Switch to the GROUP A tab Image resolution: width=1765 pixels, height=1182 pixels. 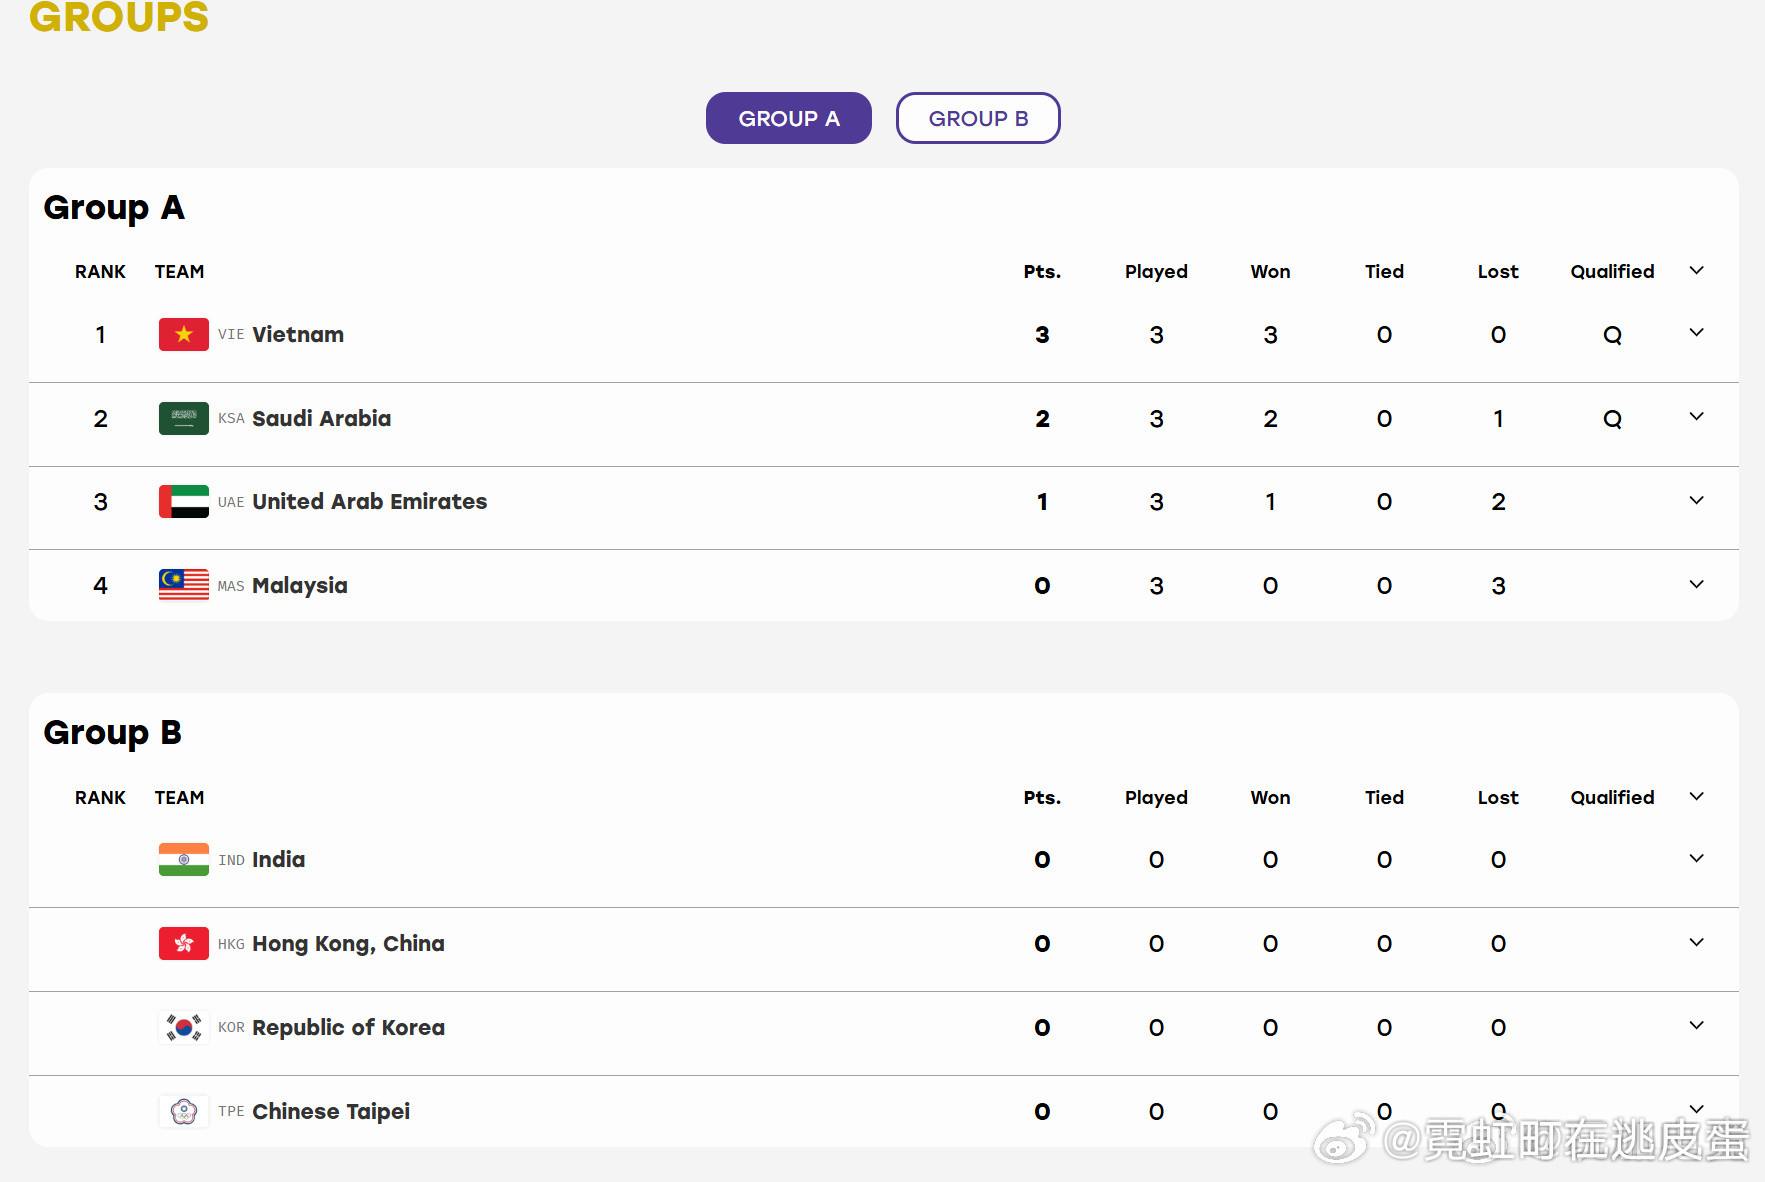tap(788, 118)
